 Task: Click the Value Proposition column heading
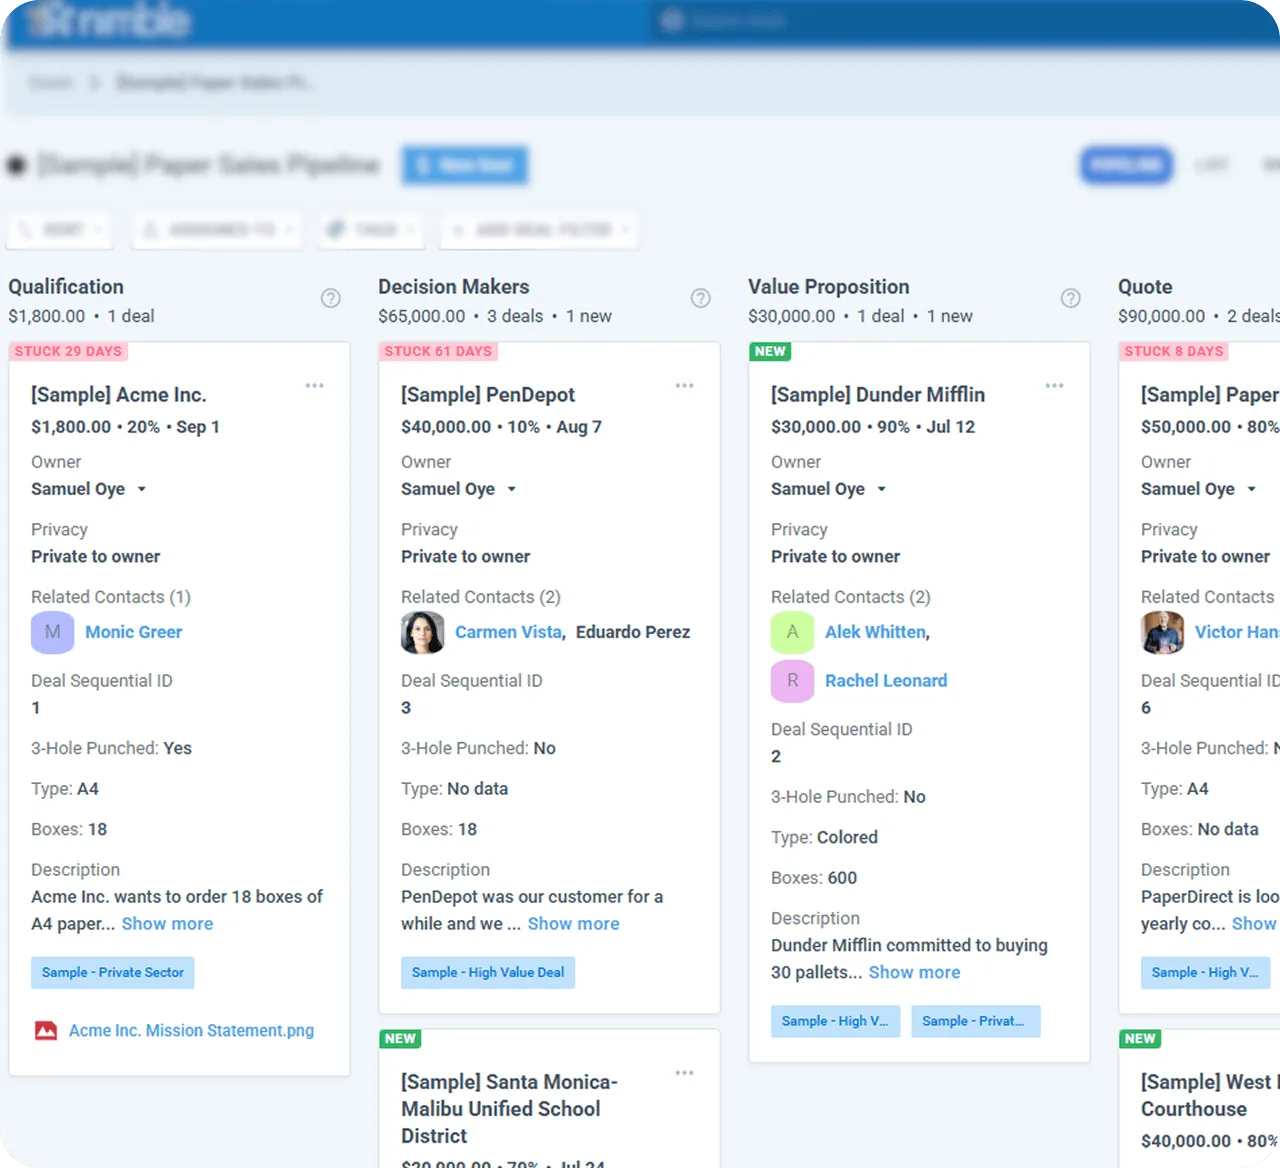(x=829, y=287)
